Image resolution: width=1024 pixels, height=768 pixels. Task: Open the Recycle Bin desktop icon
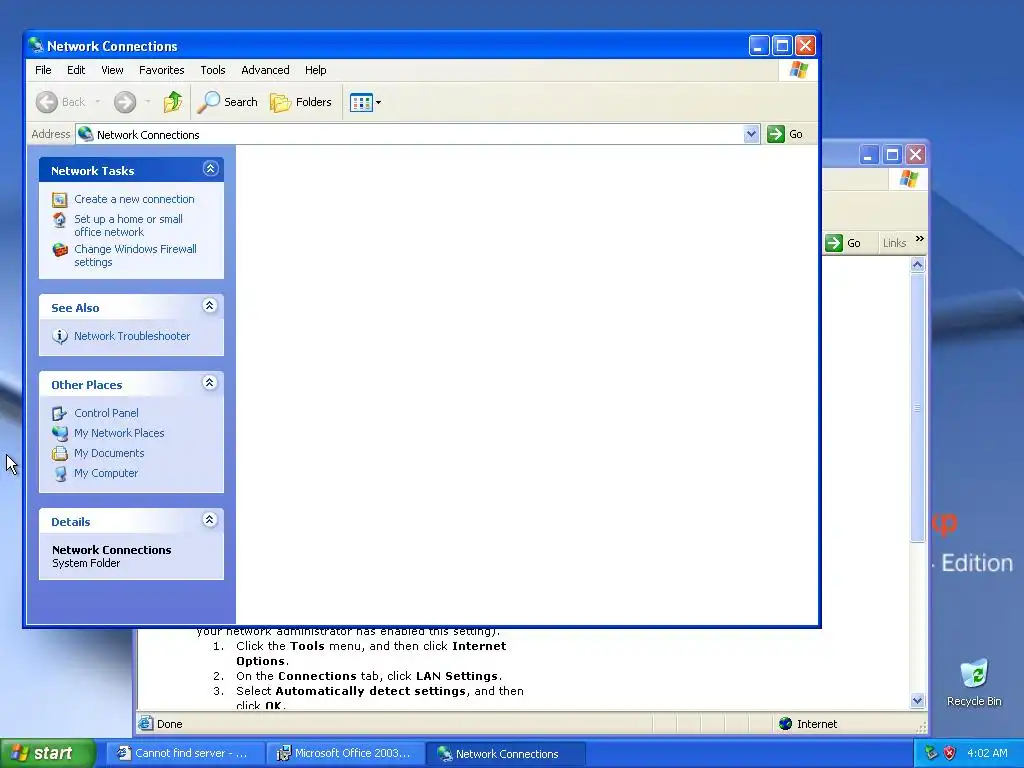click(x=974, y=682)
